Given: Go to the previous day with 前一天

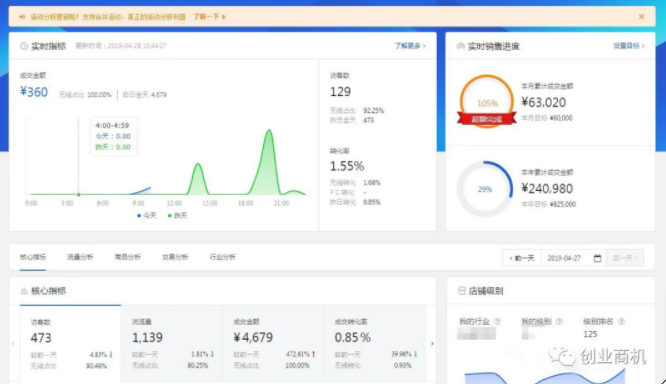Looking at the screenshot, I should (x=522, y=258).
